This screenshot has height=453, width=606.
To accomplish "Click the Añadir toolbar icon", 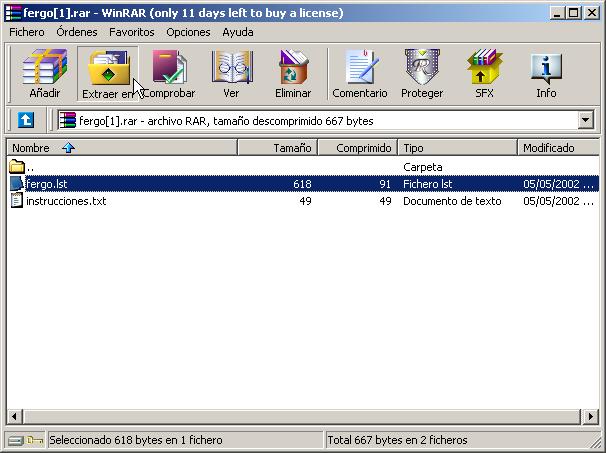I will pyautogui.click(x=44, y=74).
